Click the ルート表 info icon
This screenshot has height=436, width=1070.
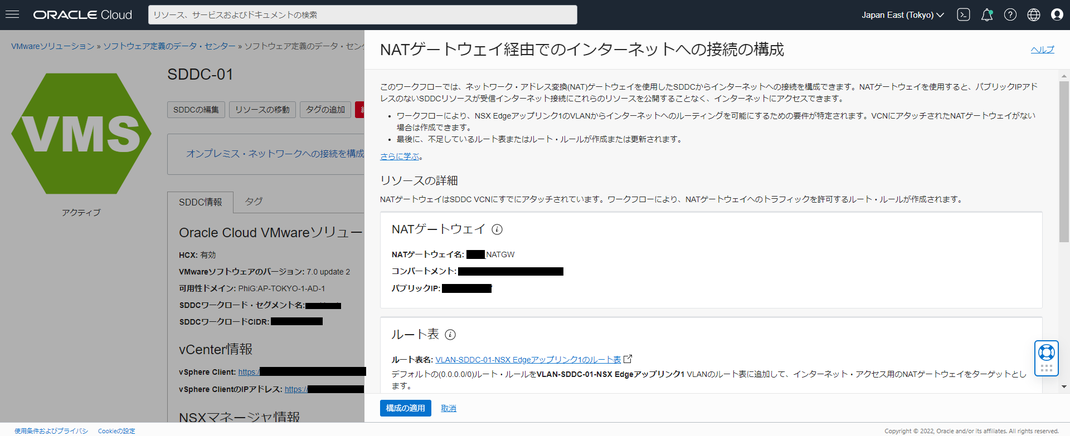pos(450,335)
